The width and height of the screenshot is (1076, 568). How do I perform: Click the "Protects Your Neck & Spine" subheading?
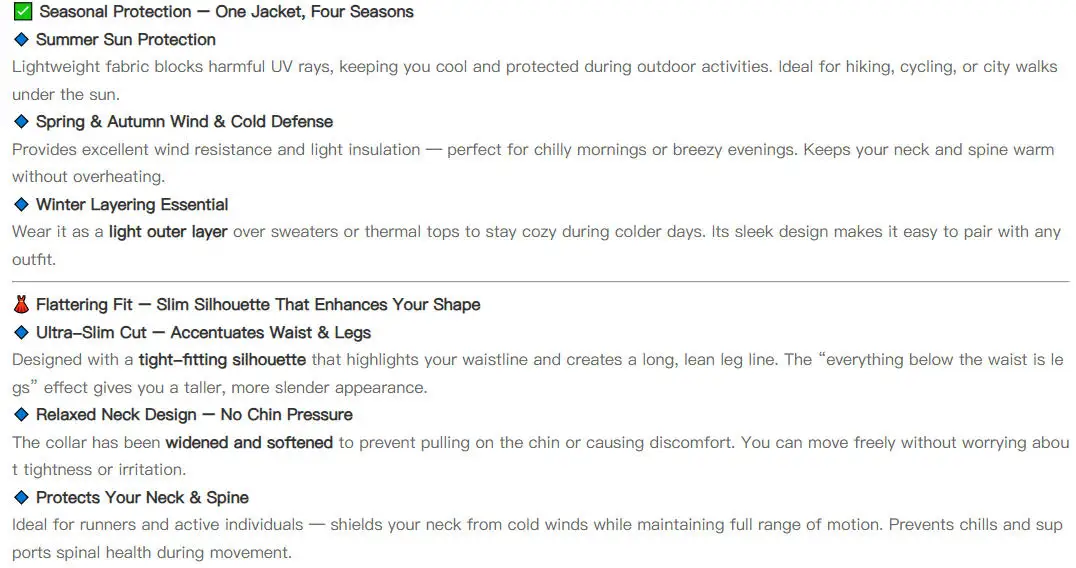point(142,497)
